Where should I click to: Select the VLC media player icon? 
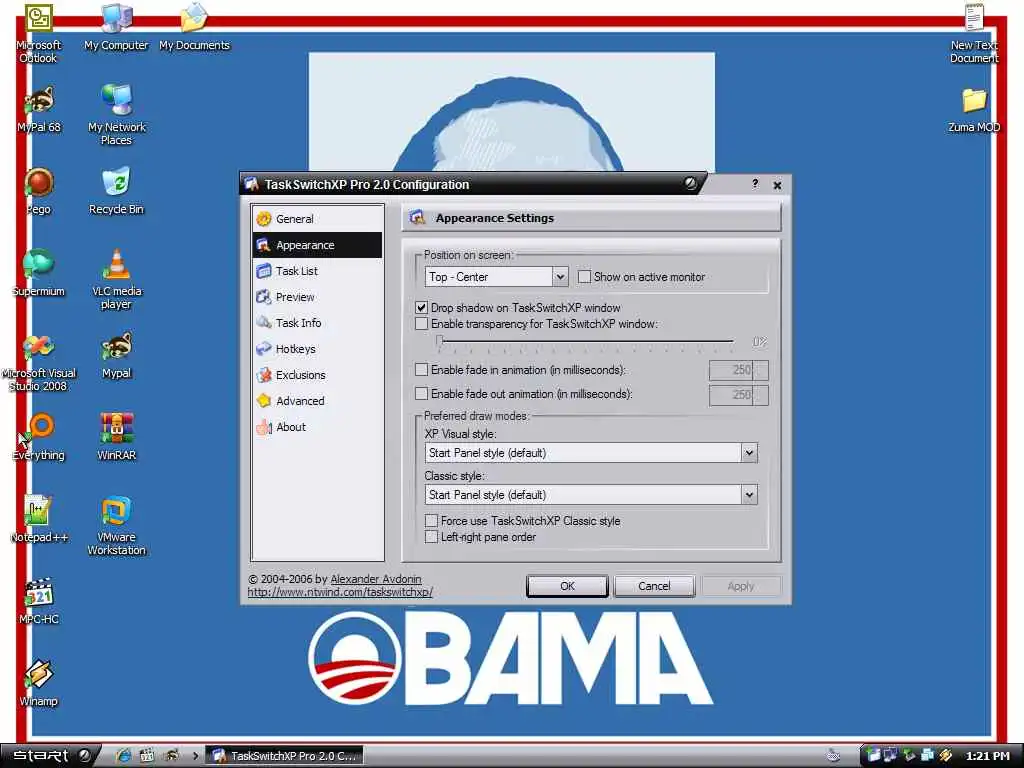coord(116,280)
